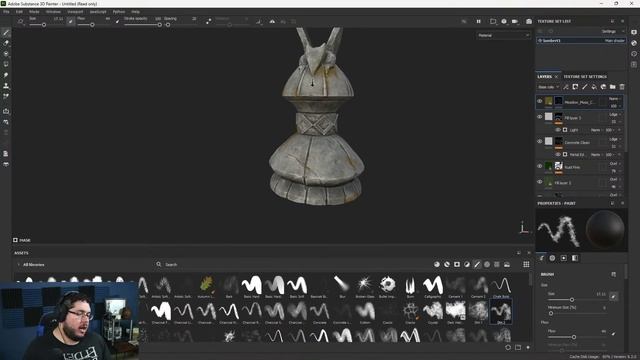Open the Window menu
The width and height of the screenshot is (640, 360).
53,12
